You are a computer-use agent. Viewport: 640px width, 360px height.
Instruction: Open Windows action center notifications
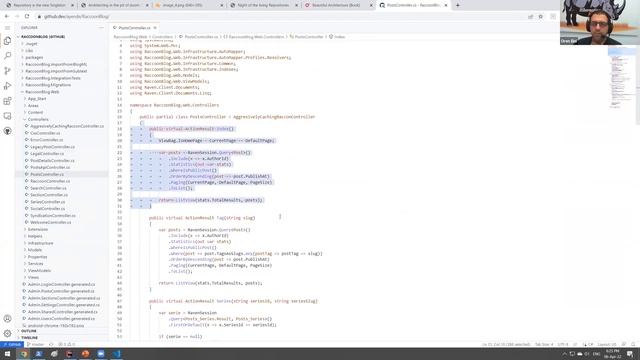(x=631, y=354)
